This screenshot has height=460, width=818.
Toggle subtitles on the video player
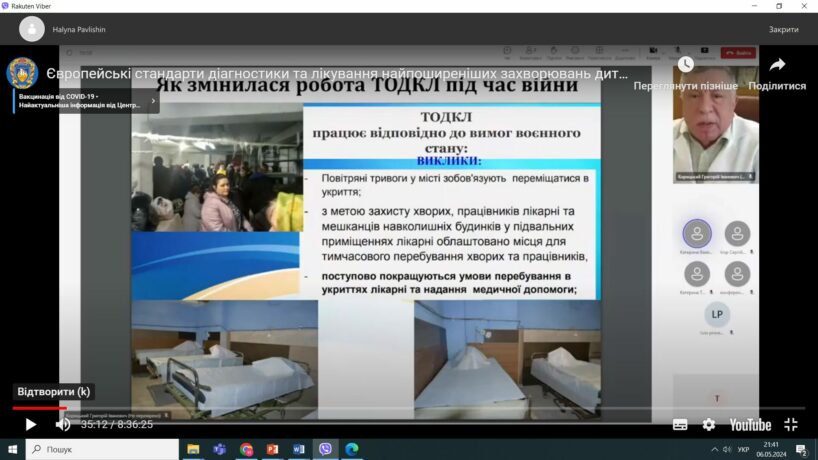[680, 424]
